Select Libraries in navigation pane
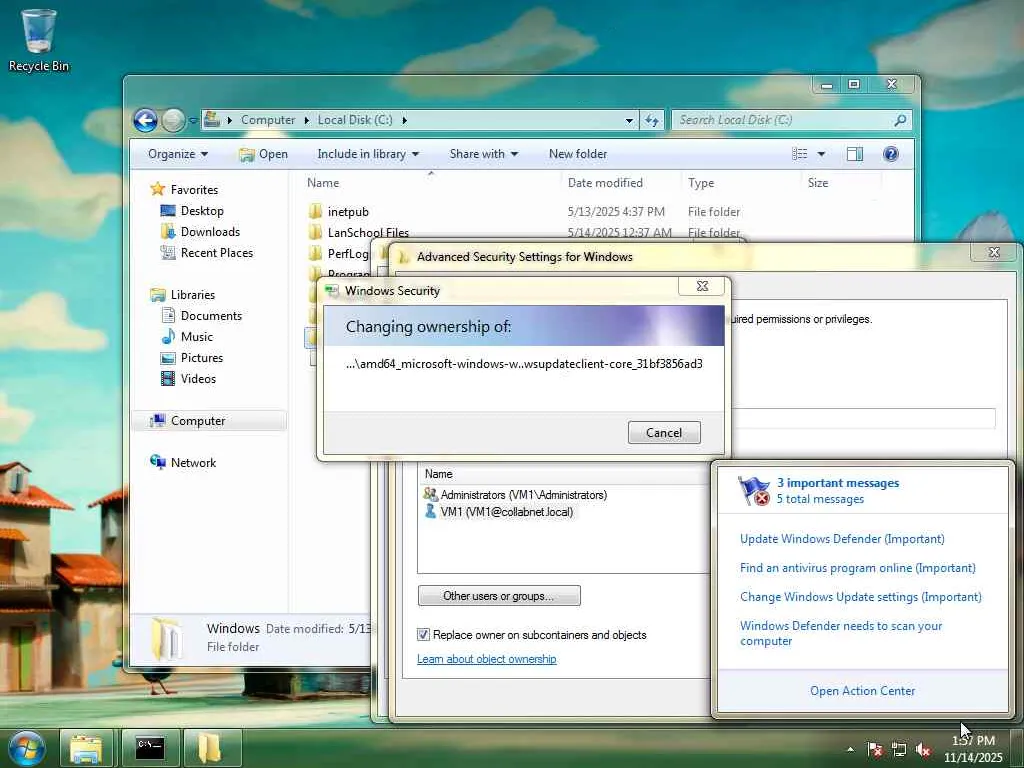The image size is (1024, 768). click(193, 295)
